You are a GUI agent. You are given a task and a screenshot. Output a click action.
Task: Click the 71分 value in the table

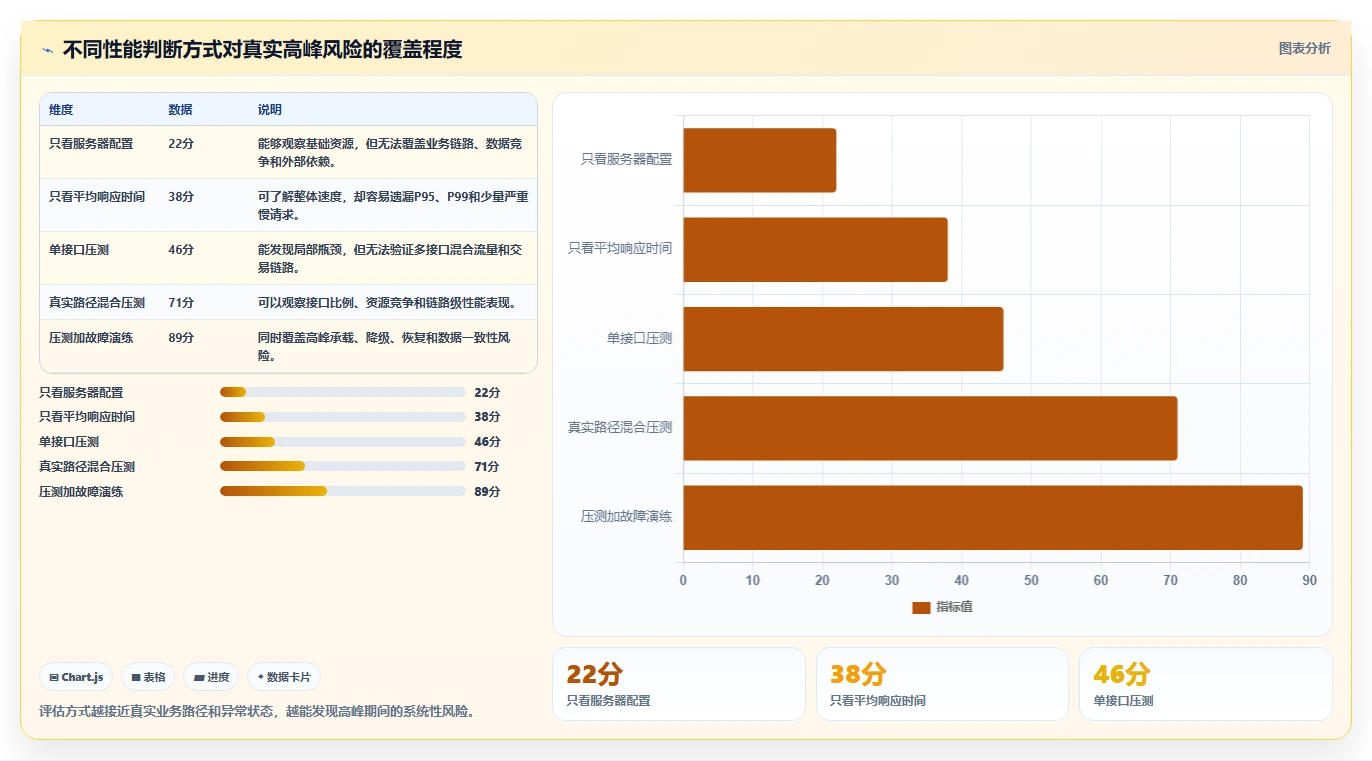click(x=181, y=303)
